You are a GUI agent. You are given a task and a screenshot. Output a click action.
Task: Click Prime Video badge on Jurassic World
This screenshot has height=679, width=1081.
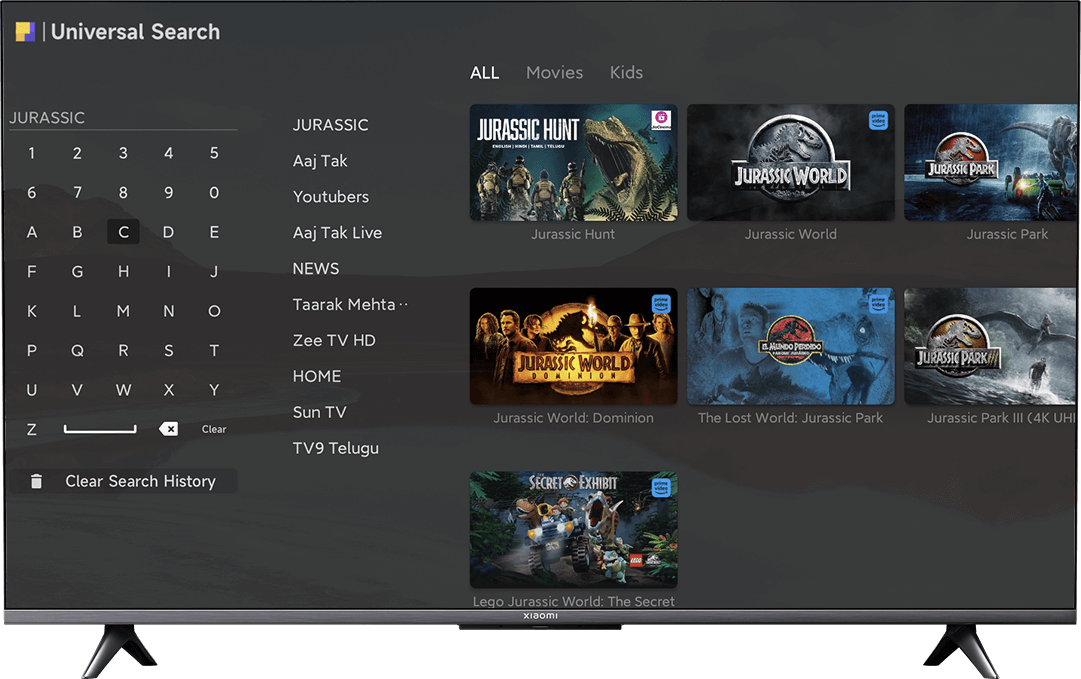(878, 120)
